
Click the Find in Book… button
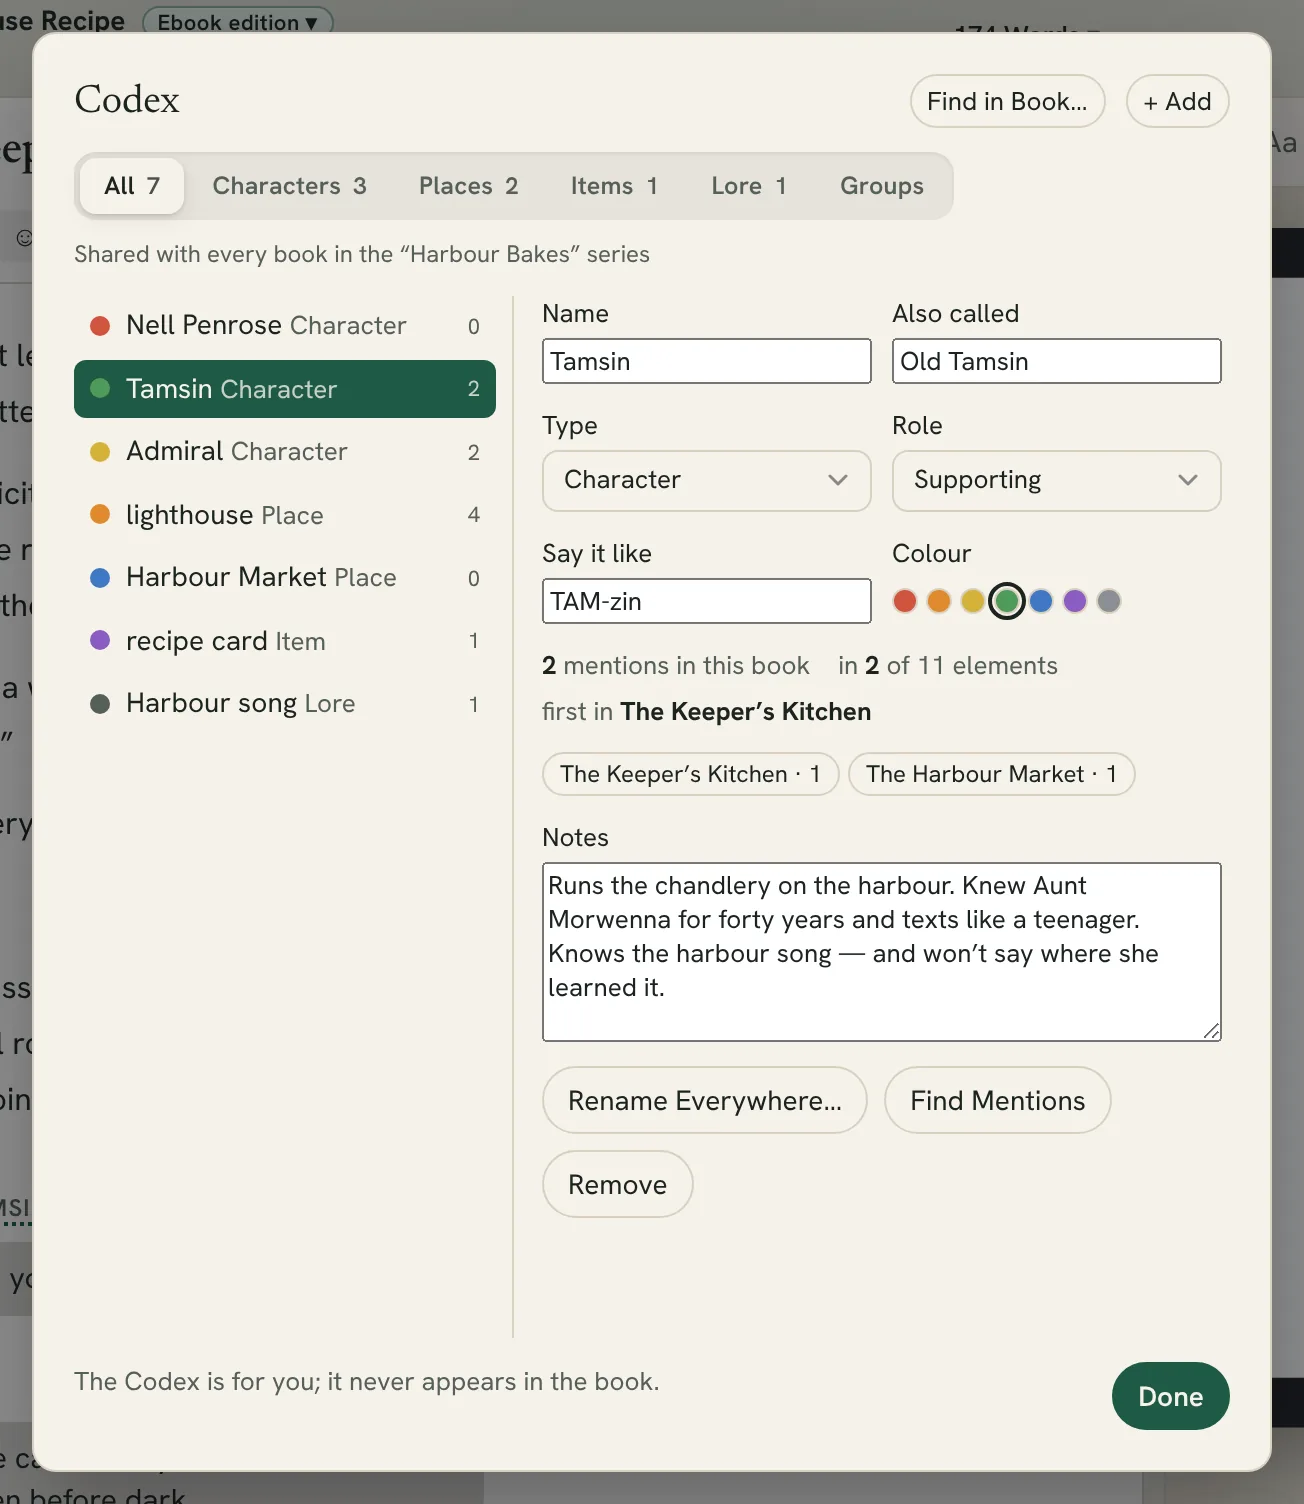pos(1007,101)
